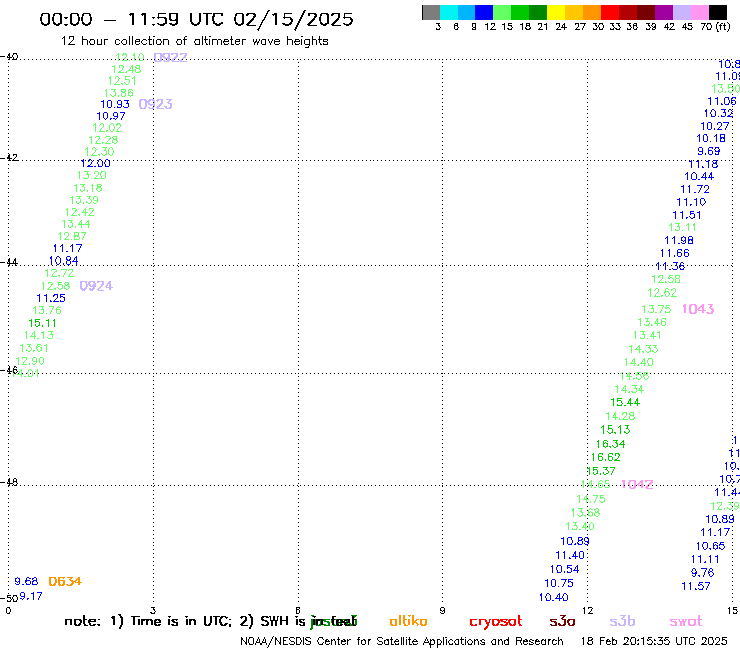Click the 11.25 wave height value

click(x=51, y=298)
